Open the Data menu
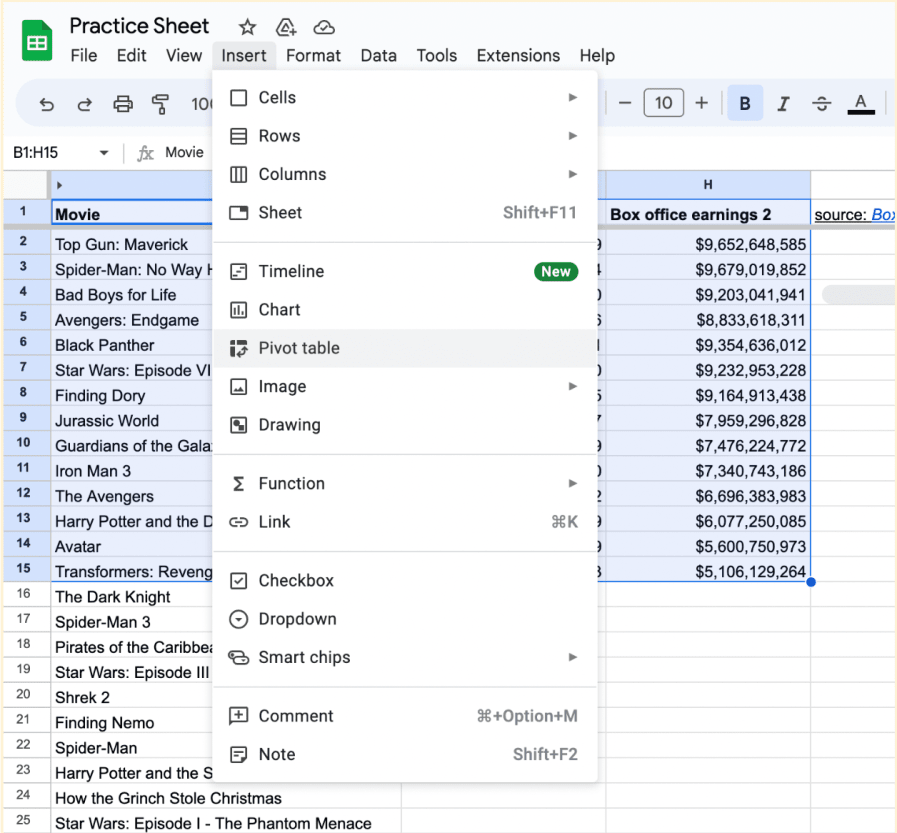 point(379,55)
